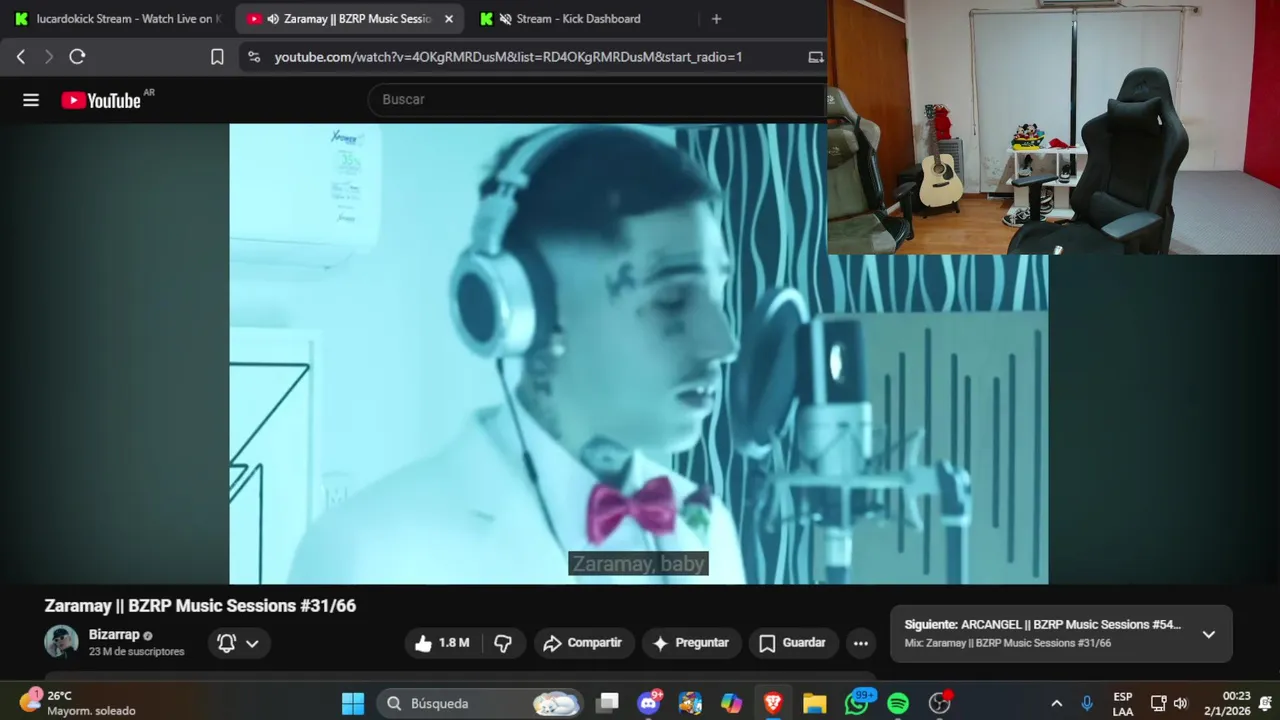This screenshot has width=1280, height=720.
Task: Click the taskbar Búsqueda search box
Action: tap(482, 704)
